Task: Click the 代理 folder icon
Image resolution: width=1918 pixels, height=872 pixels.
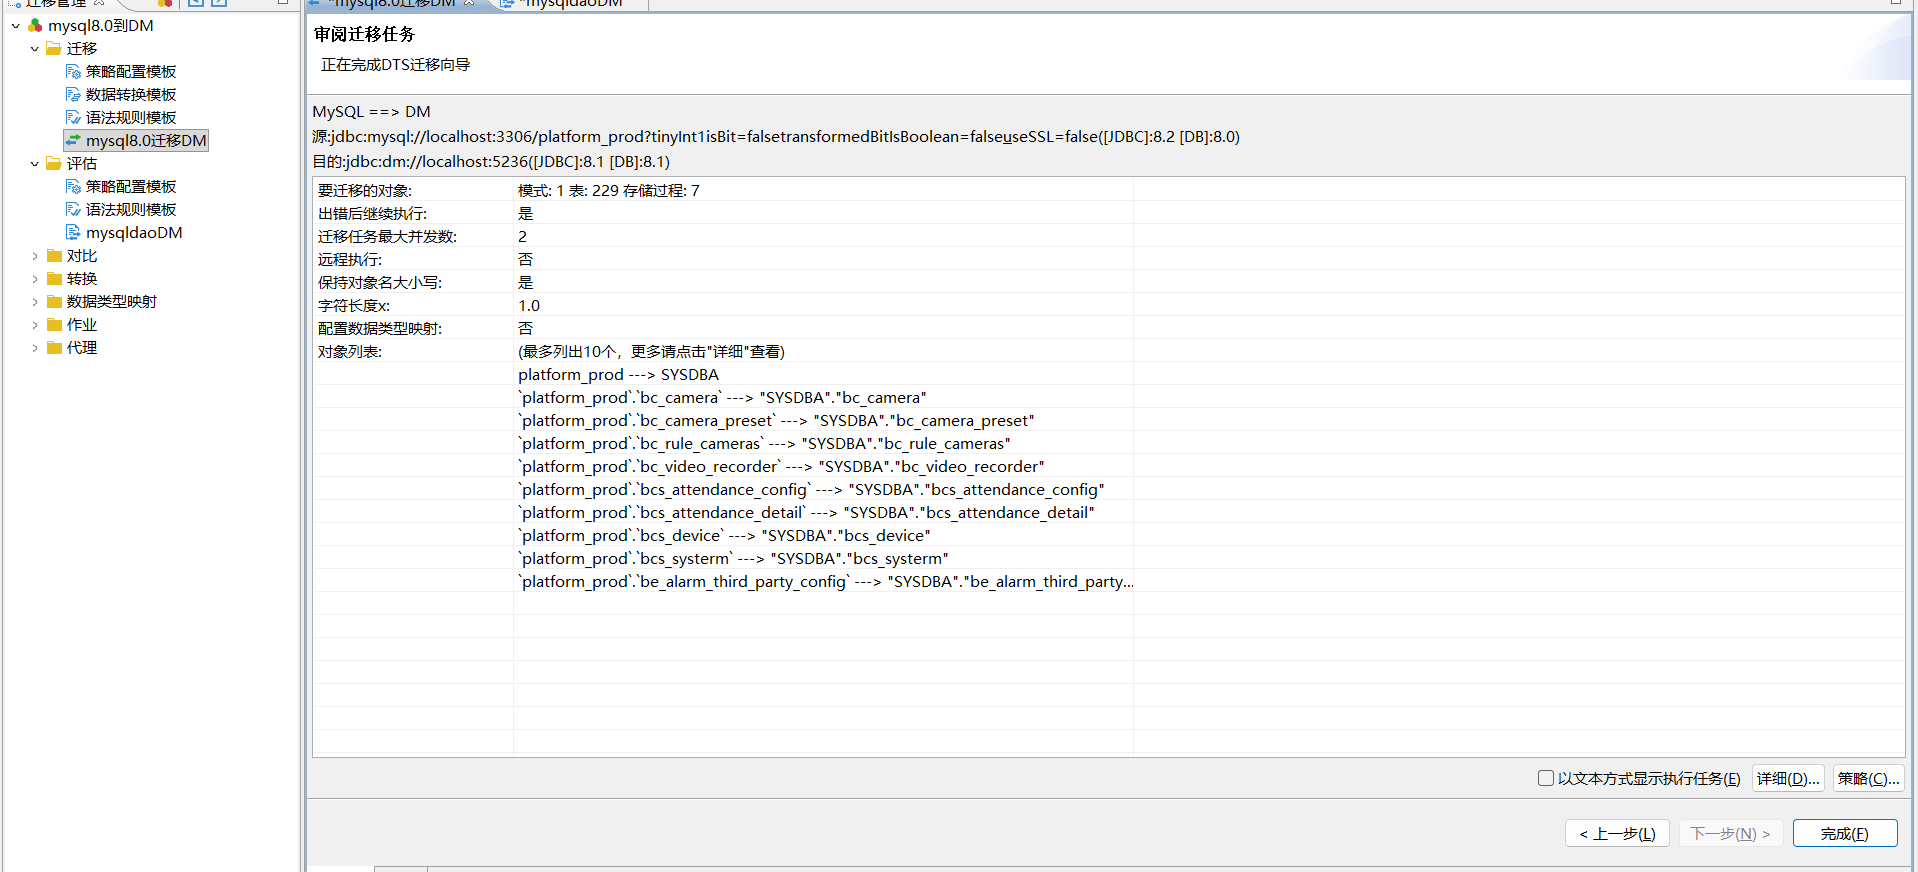Action: tap(54, 348)
